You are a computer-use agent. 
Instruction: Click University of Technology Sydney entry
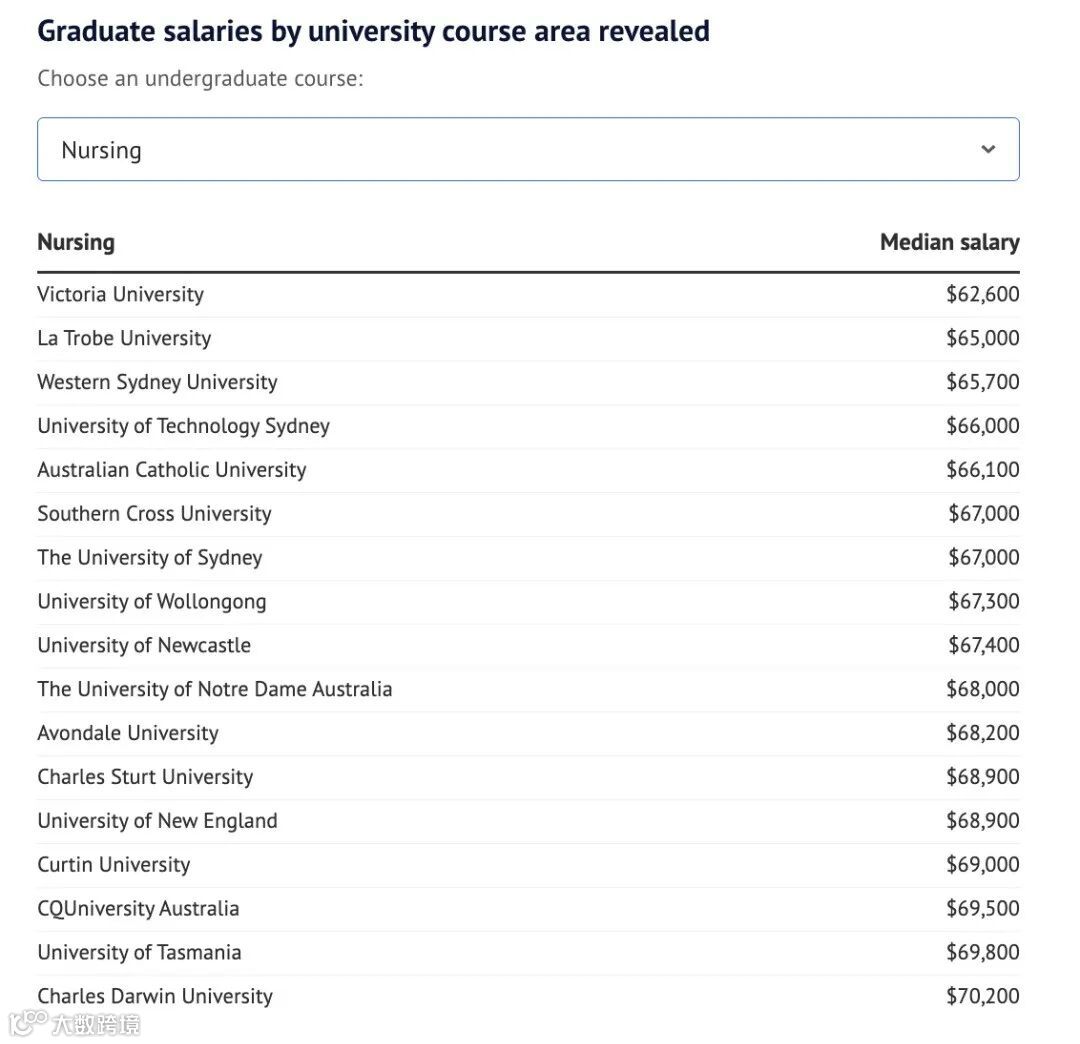(183, 426)
